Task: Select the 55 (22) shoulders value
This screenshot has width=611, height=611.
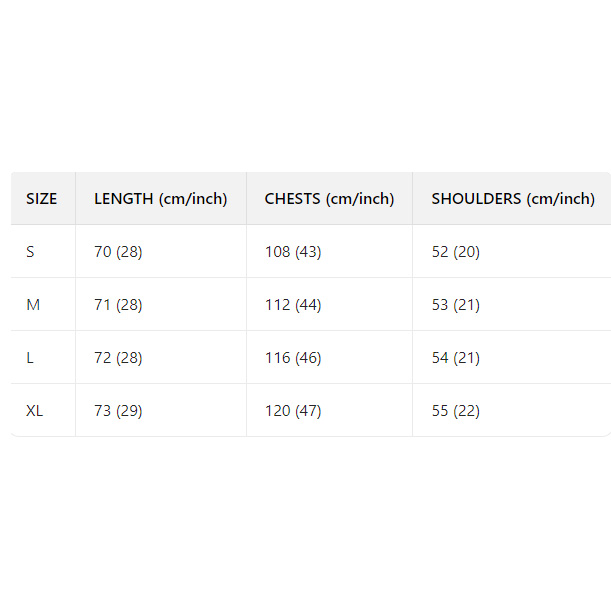Action: (456, 411)
